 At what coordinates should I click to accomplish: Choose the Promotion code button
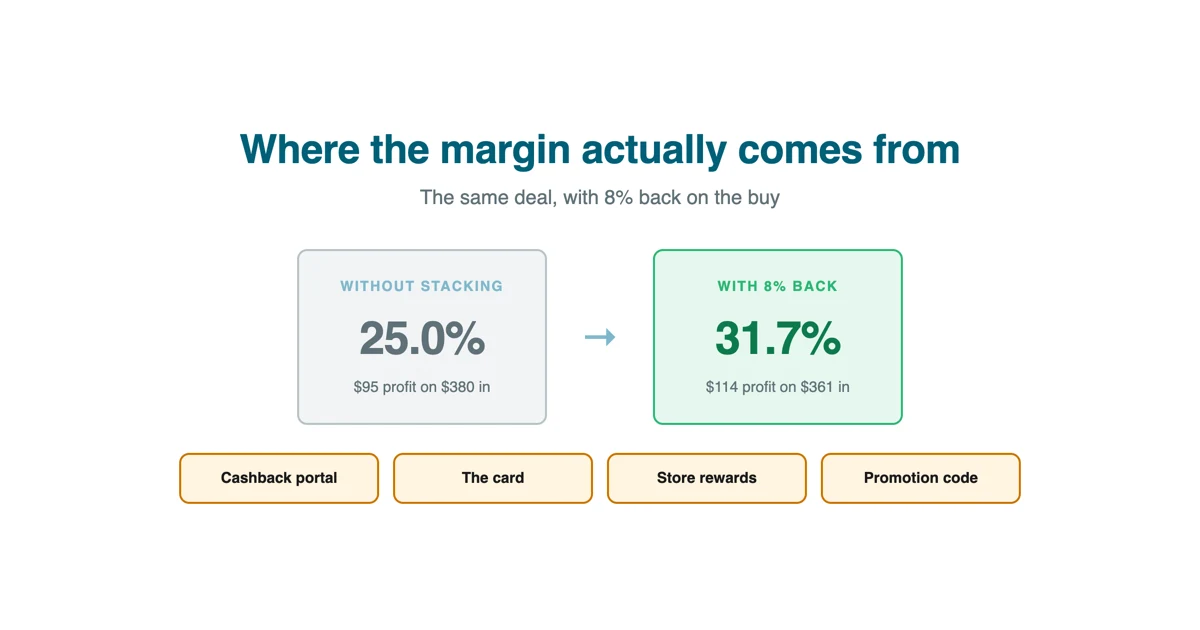[921, 478]
